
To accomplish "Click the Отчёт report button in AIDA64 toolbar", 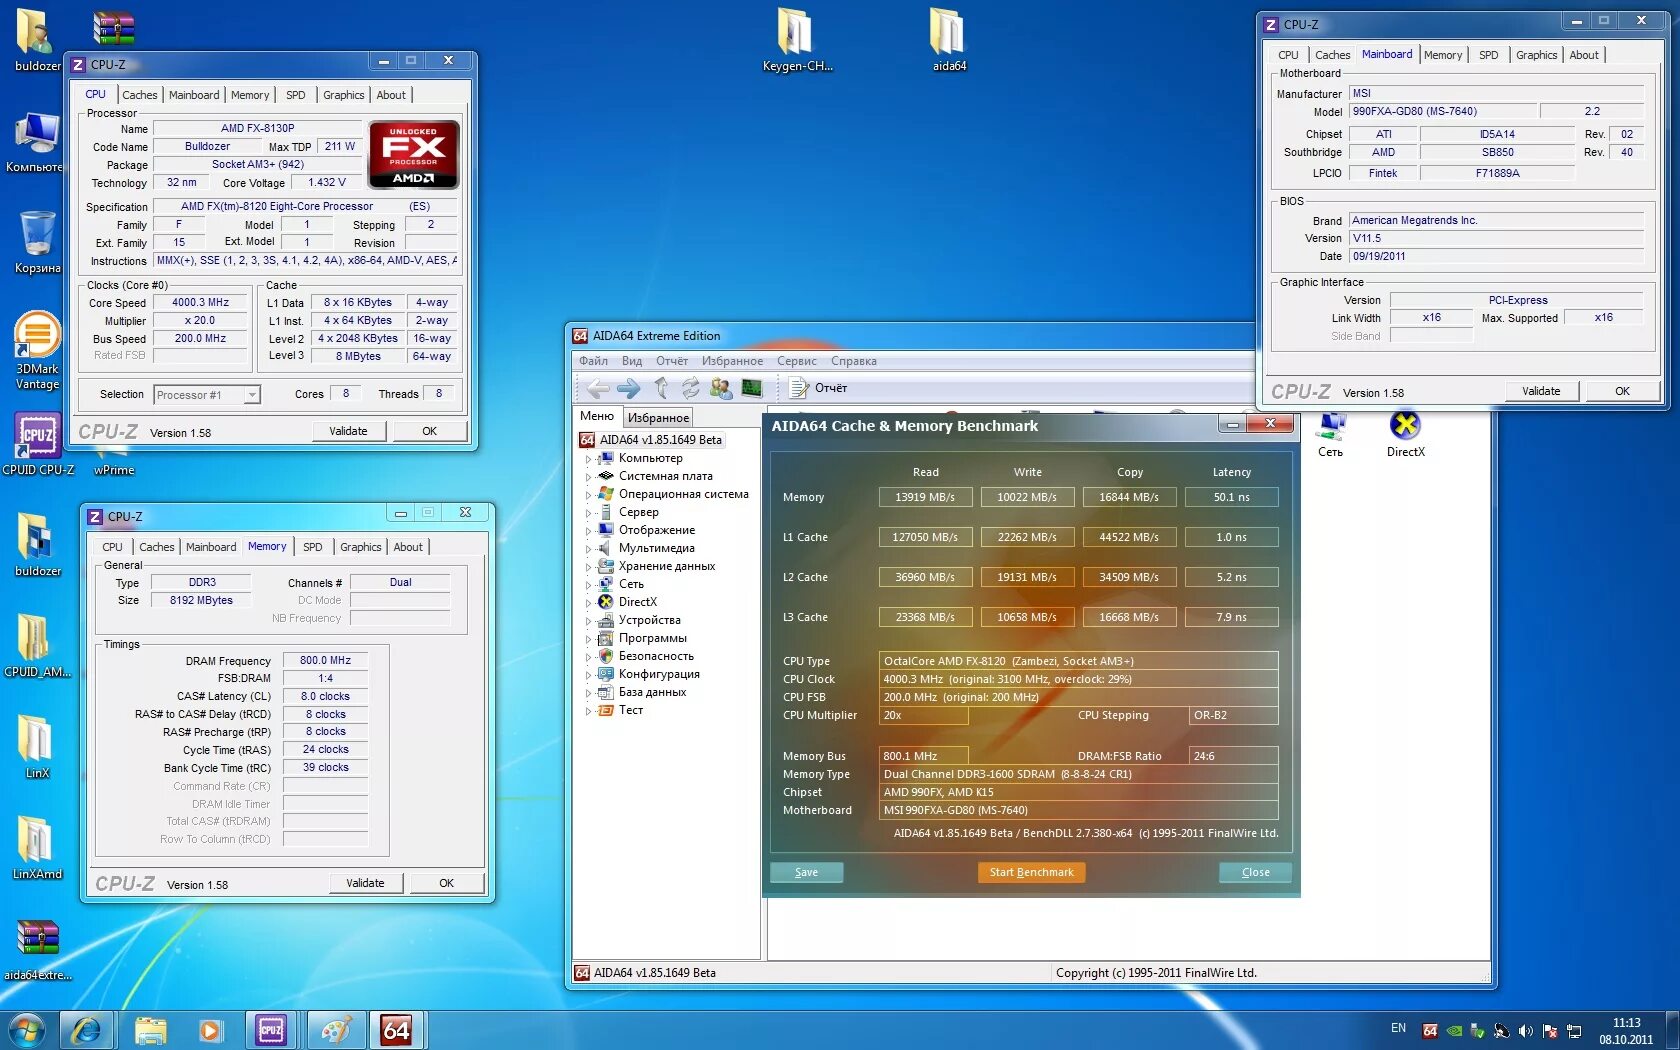I will (818, 388).
